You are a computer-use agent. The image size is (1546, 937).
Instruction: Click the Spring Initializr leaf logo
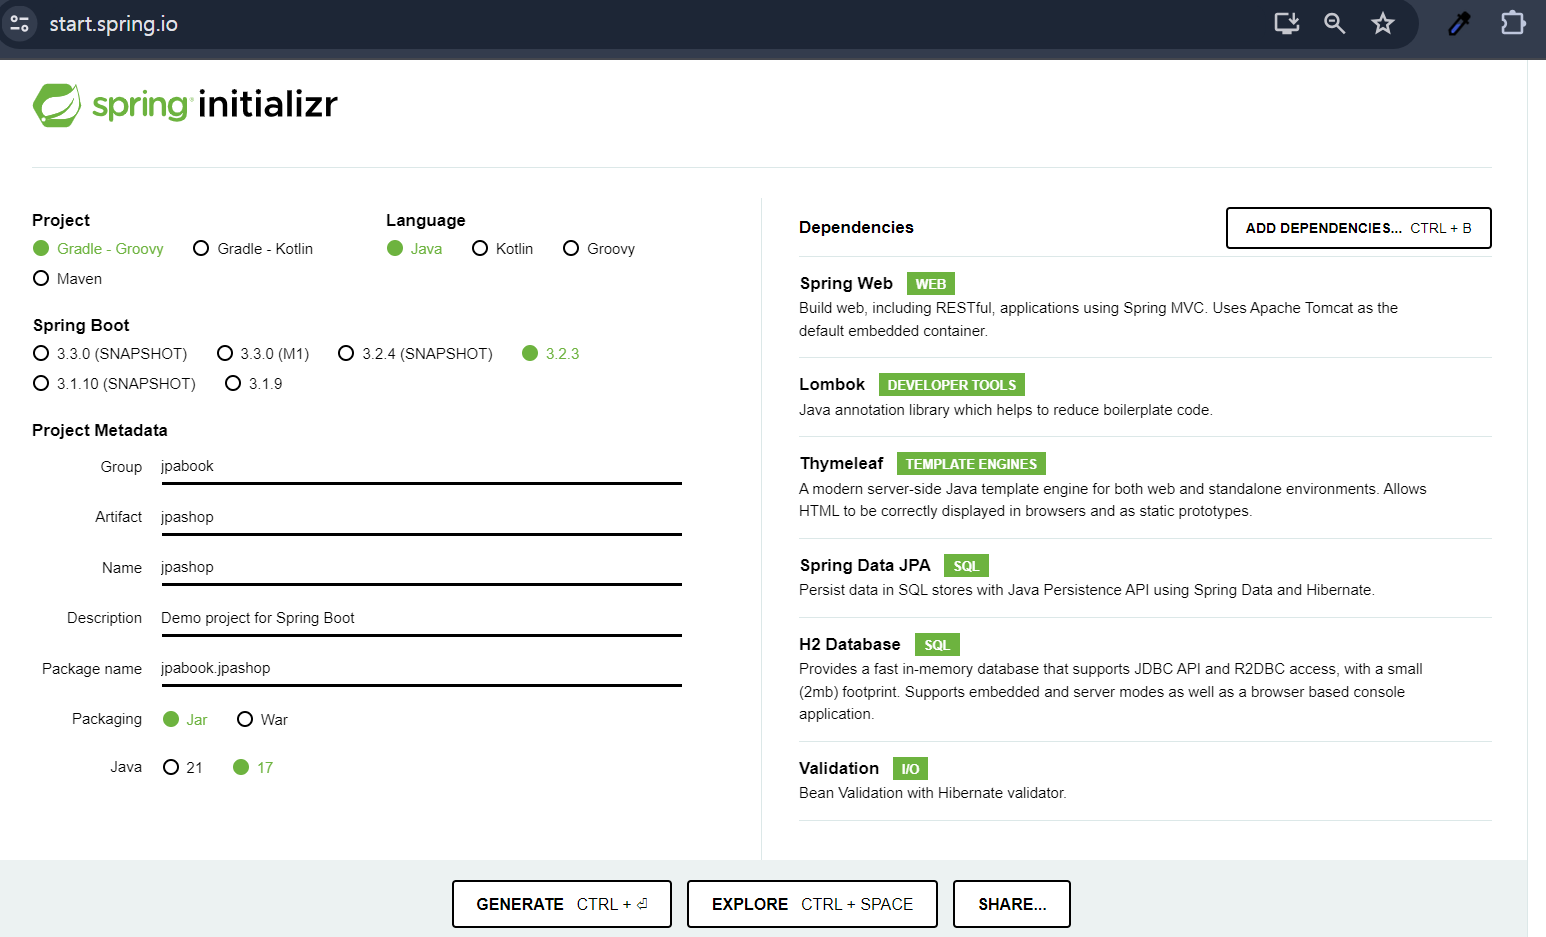pos(57,104)
